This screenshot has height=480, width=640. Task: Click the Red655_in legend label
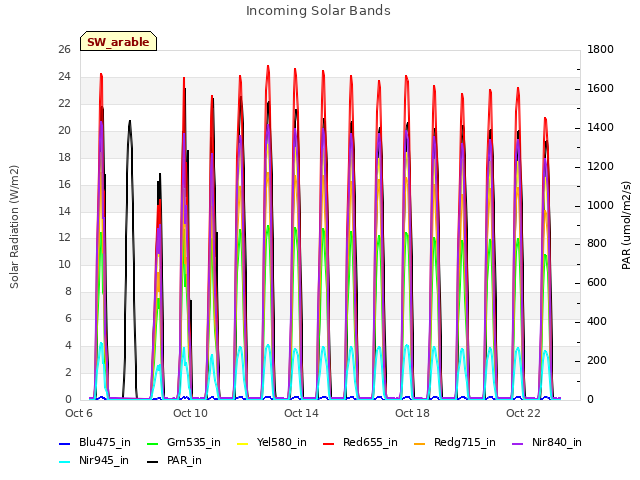[370, 442]
